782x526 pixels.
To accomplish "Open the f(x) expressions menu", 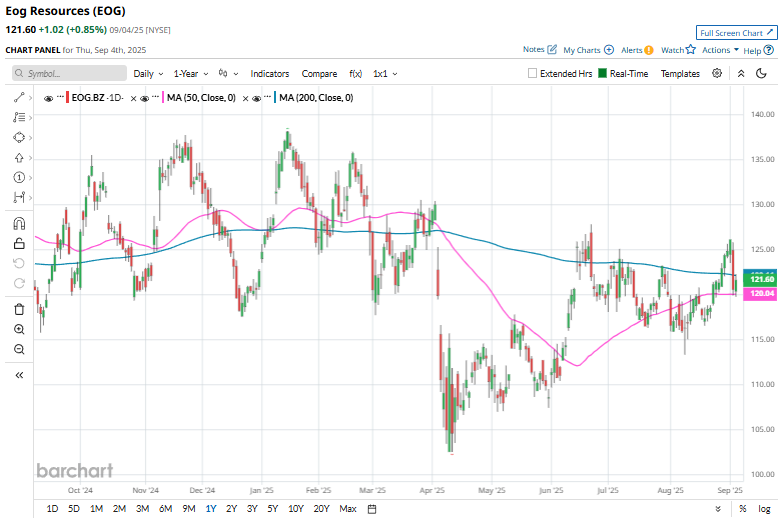I will (356, 74).
